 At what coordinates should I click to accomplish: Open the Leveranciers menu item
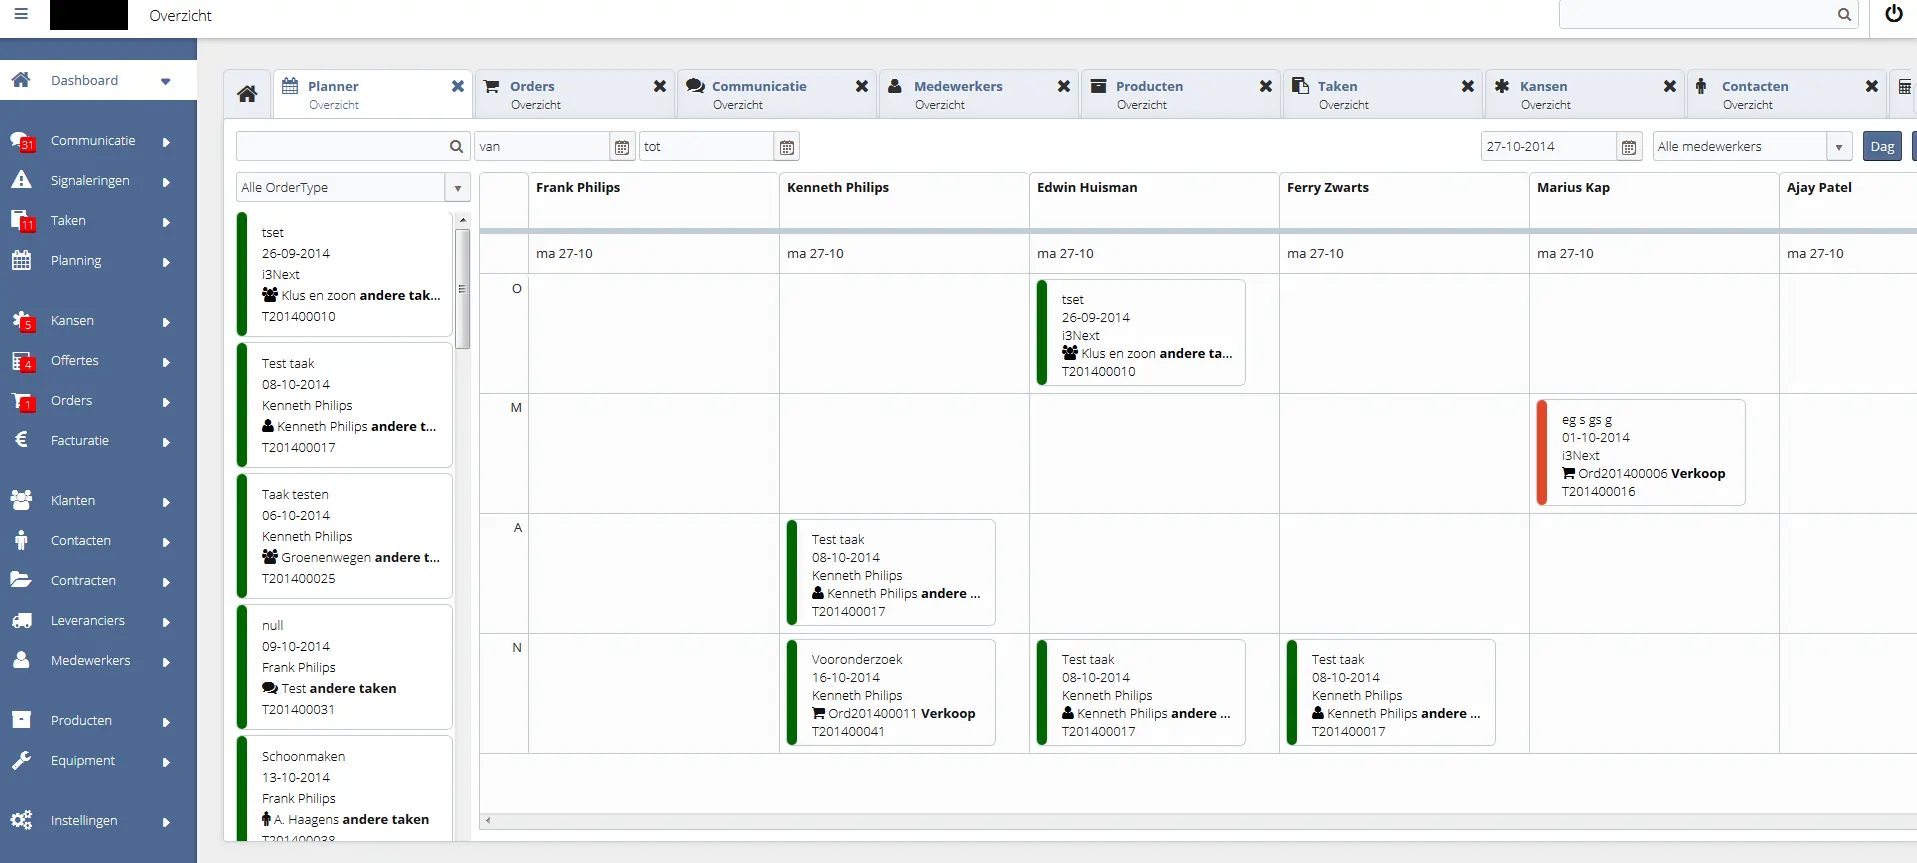coord(88,621)
